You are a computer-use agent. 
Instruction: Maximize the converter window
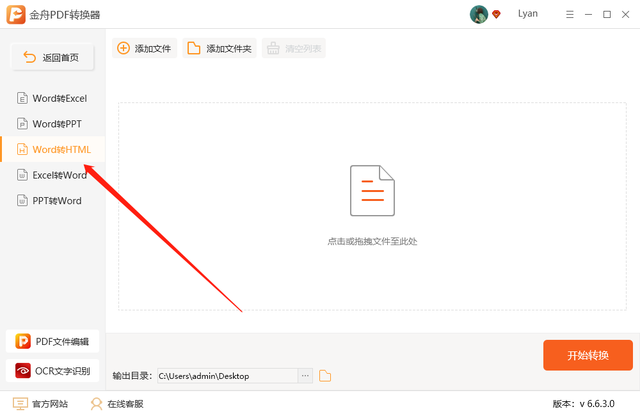click(607, 15)
